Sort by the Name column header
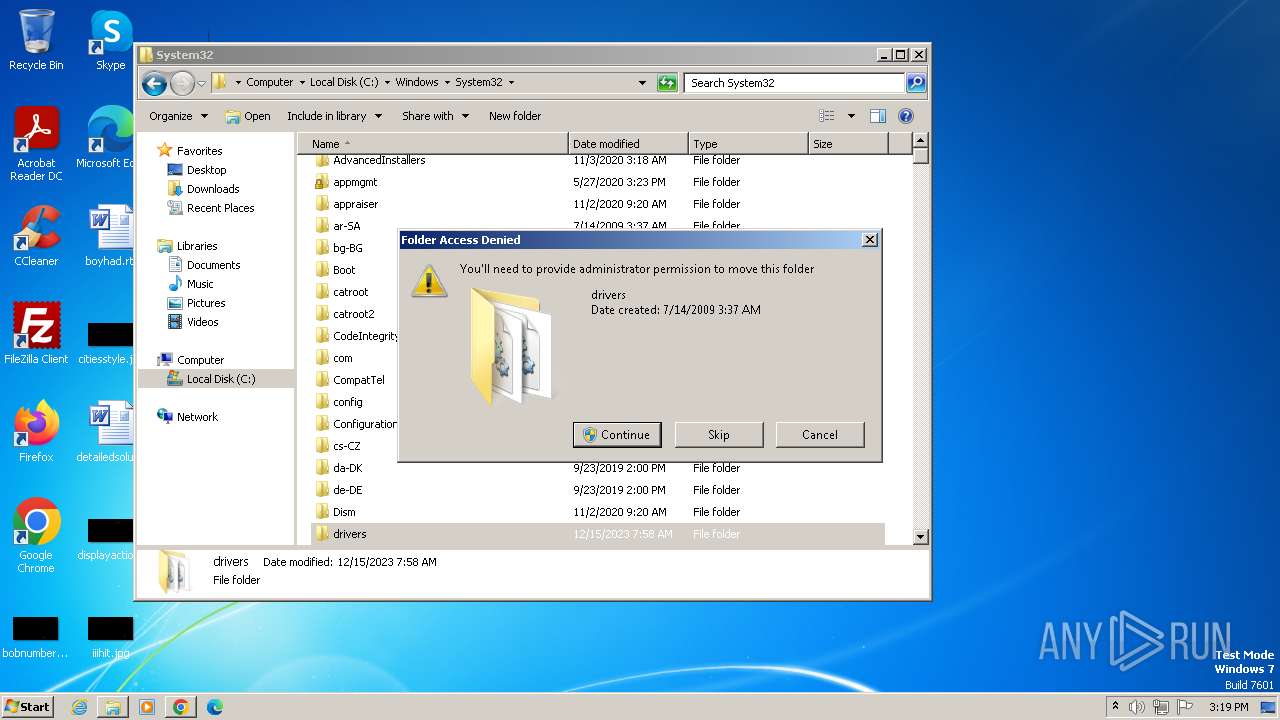This screenshot has height=720, width=1280. coord(432,144)
